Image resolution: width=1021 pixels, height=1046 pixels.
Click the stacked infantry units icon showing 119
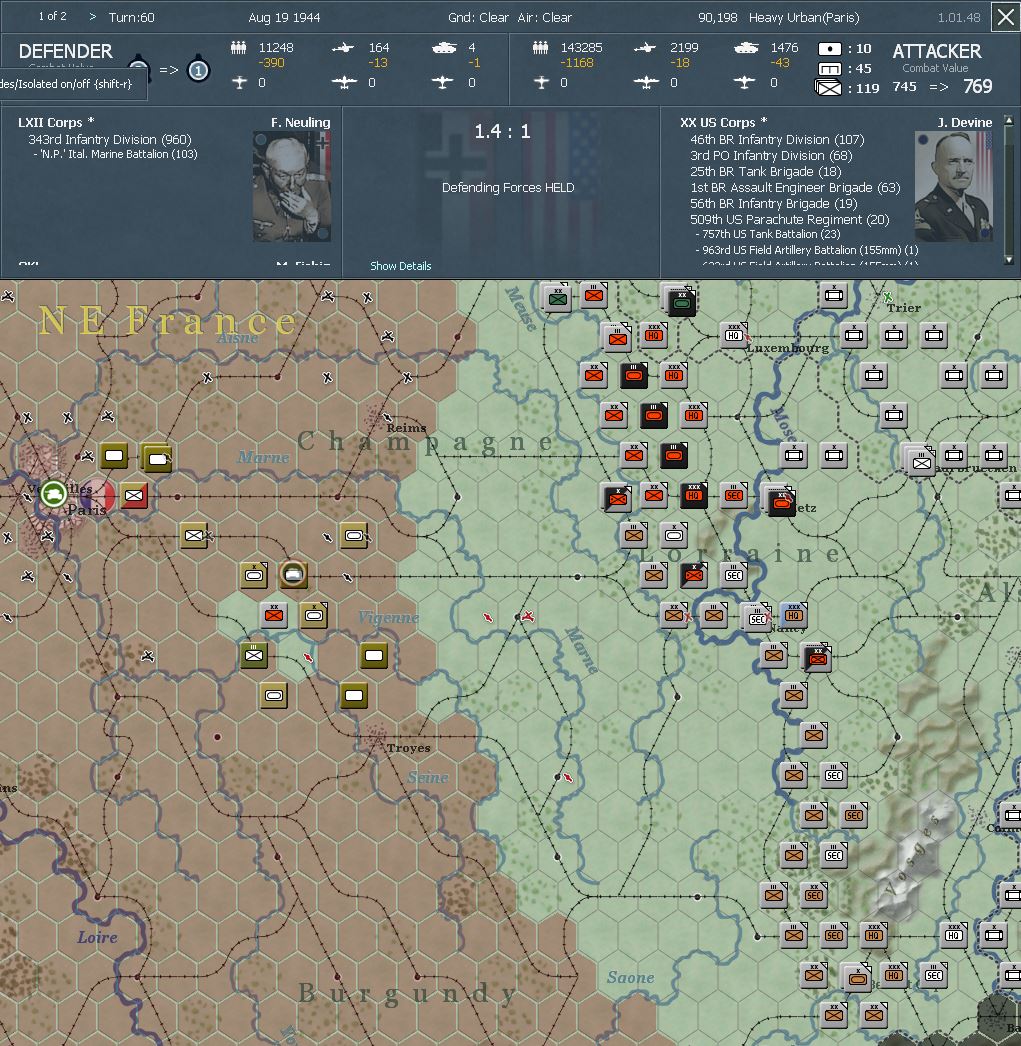(x=828, y=87)
